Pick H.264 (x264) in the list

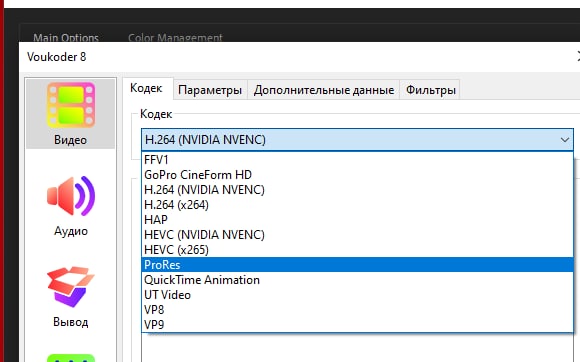point(357,204)
